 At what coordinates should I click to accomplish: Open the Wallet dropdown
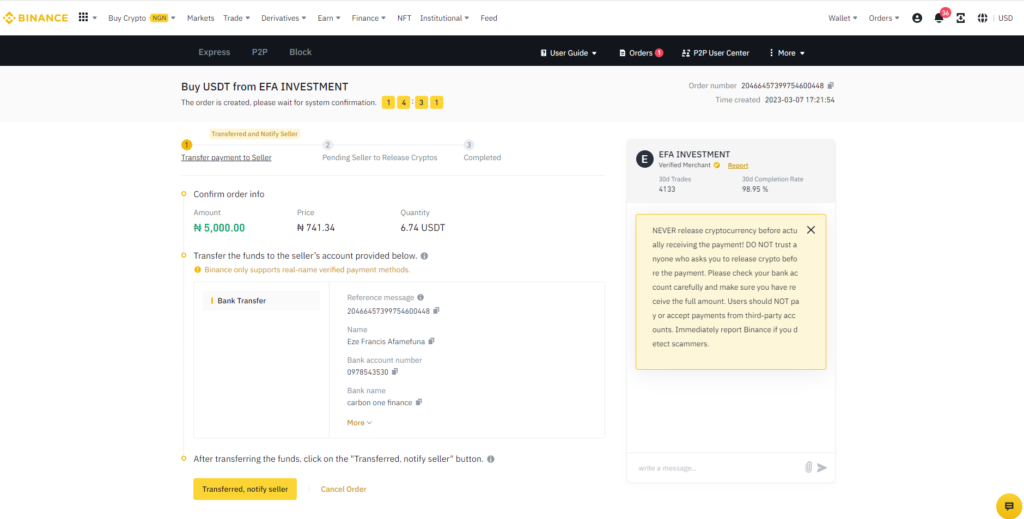click(842, 18)
